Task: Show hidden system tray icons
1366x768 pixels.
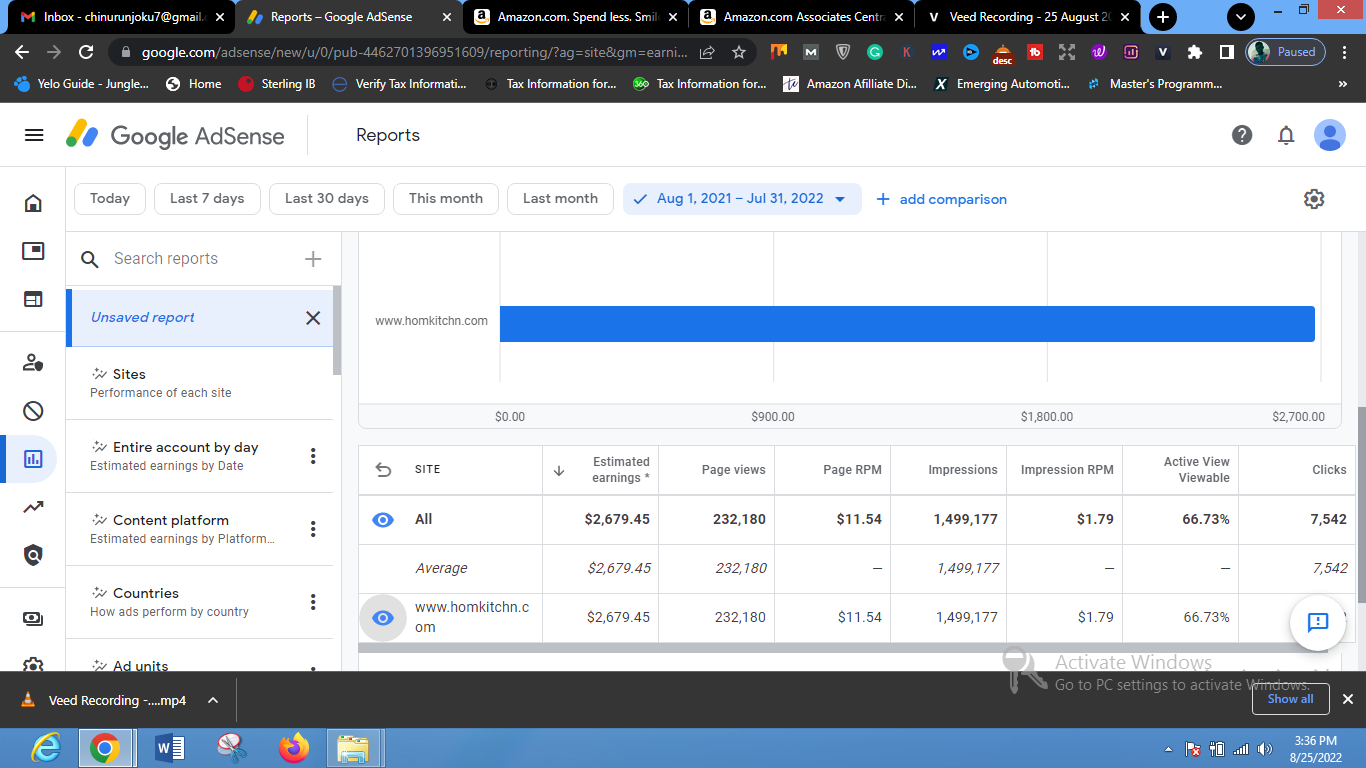Action: coord(1168,749)
